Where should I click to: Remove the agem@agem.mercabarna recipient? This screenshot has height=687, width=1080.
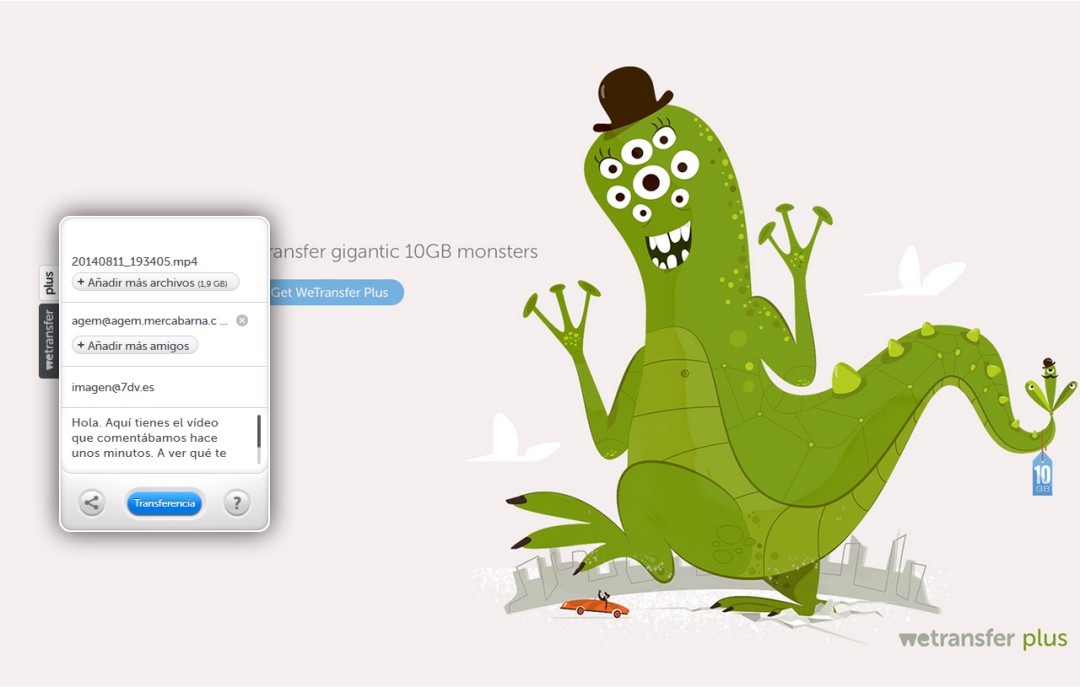tap(242, 320)
